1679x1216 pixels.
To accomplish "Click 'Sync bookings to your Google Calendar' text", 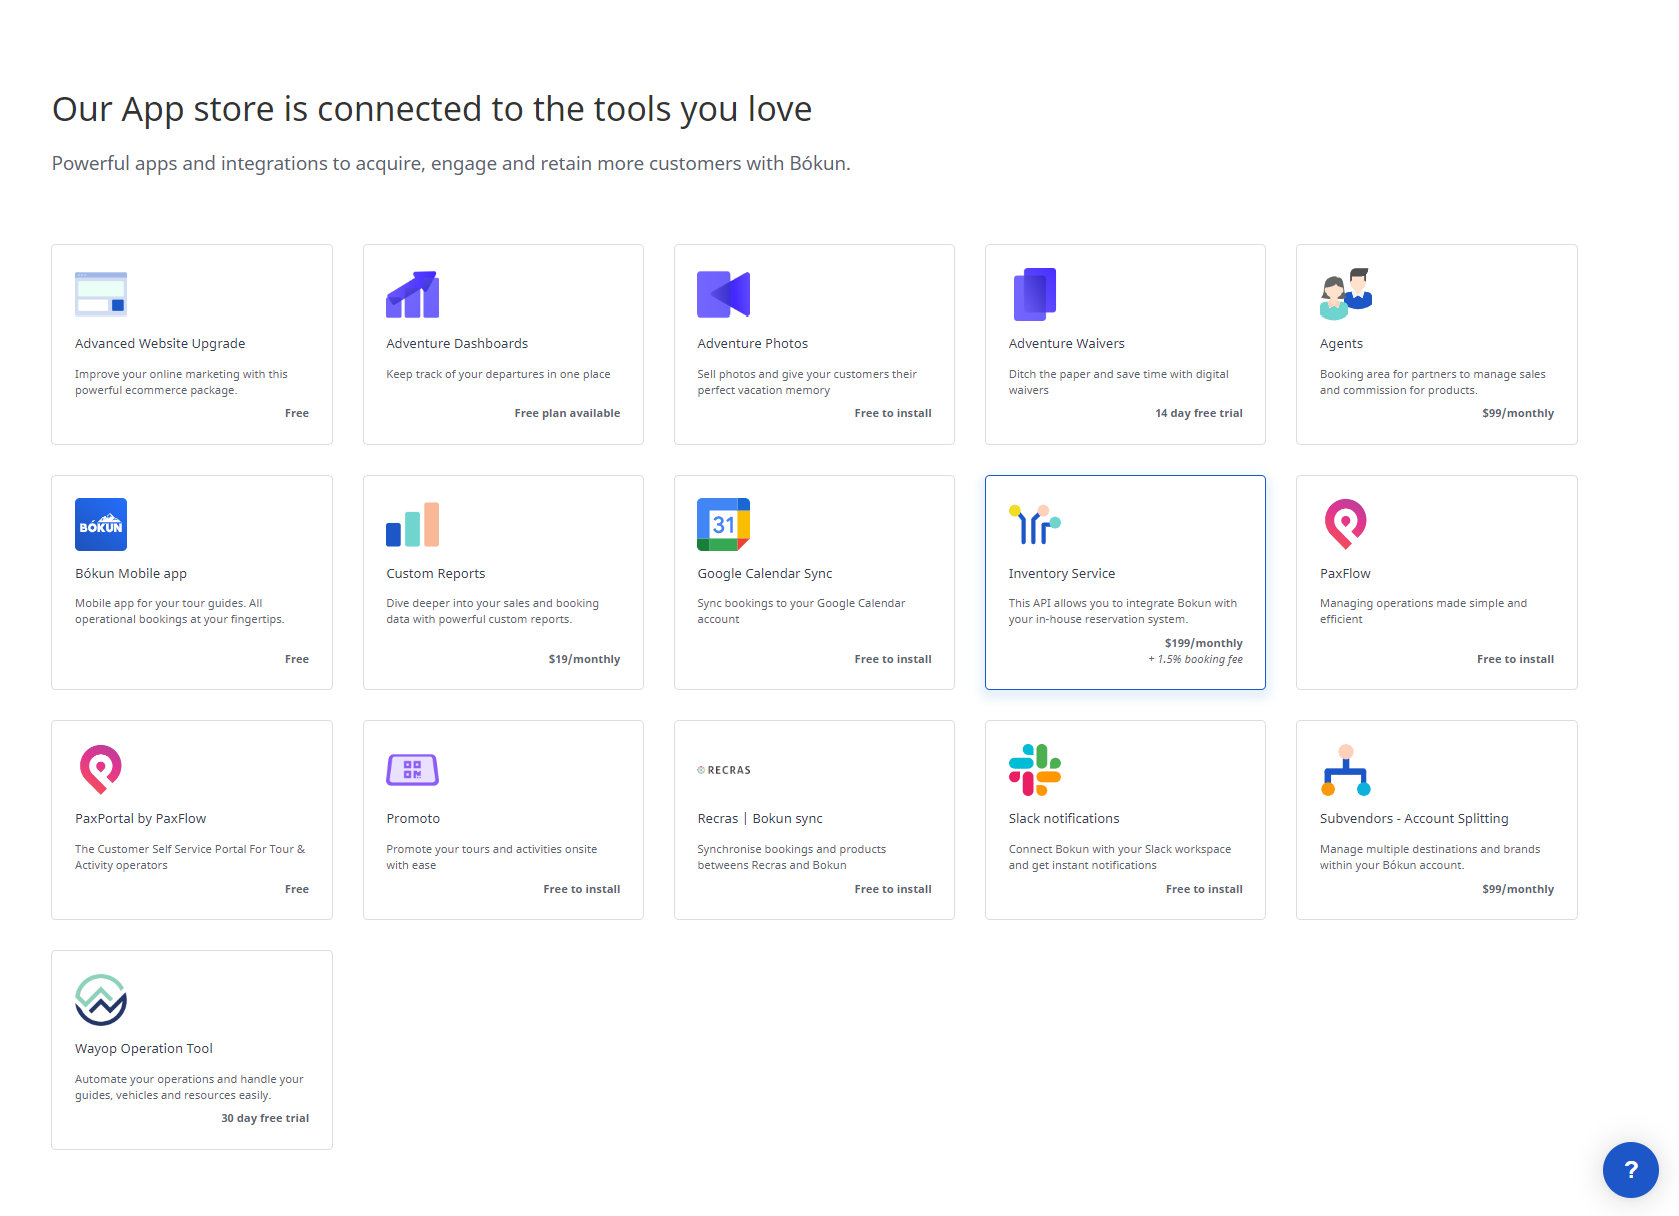I will click(801, 611).
